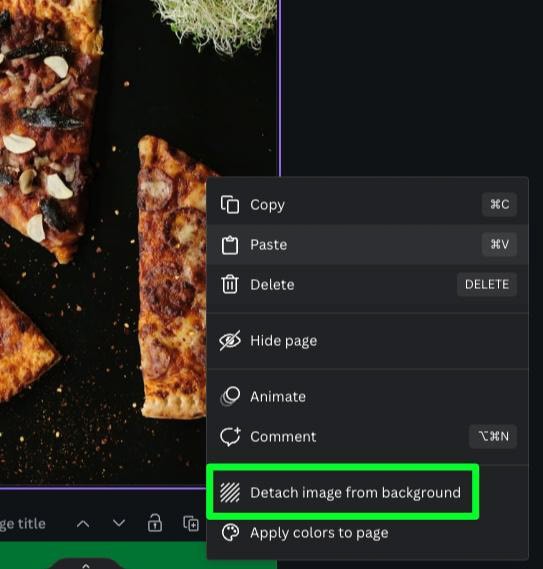Click the page title text field
Screen dimensions: 543x569
pyautogui.click(x=23, y=524)
